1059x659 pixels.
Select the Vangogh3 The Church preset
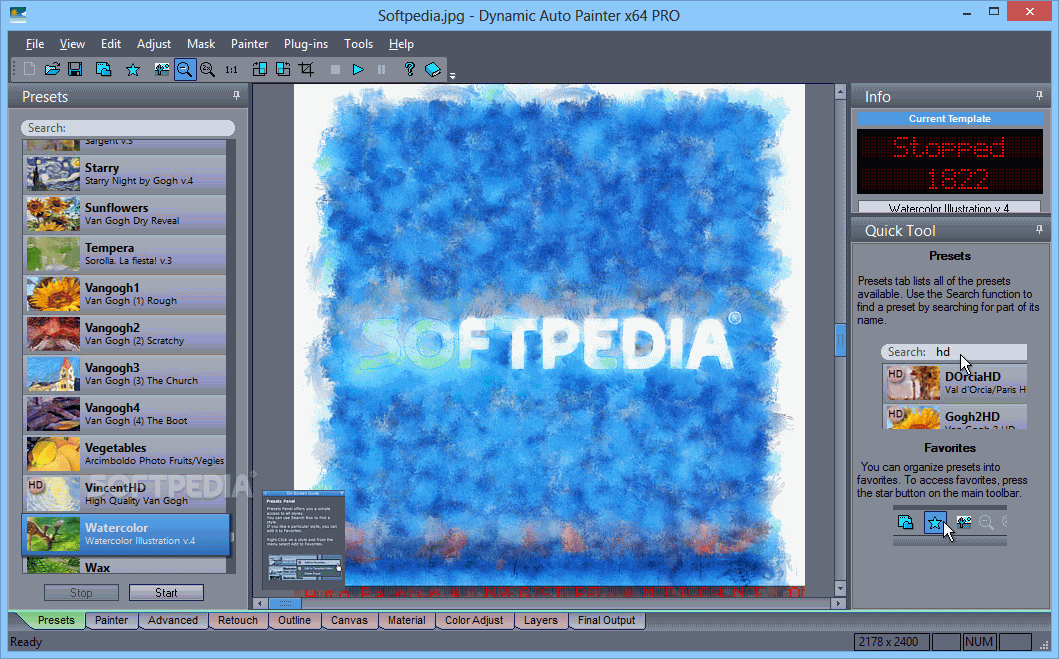point(125,373)
